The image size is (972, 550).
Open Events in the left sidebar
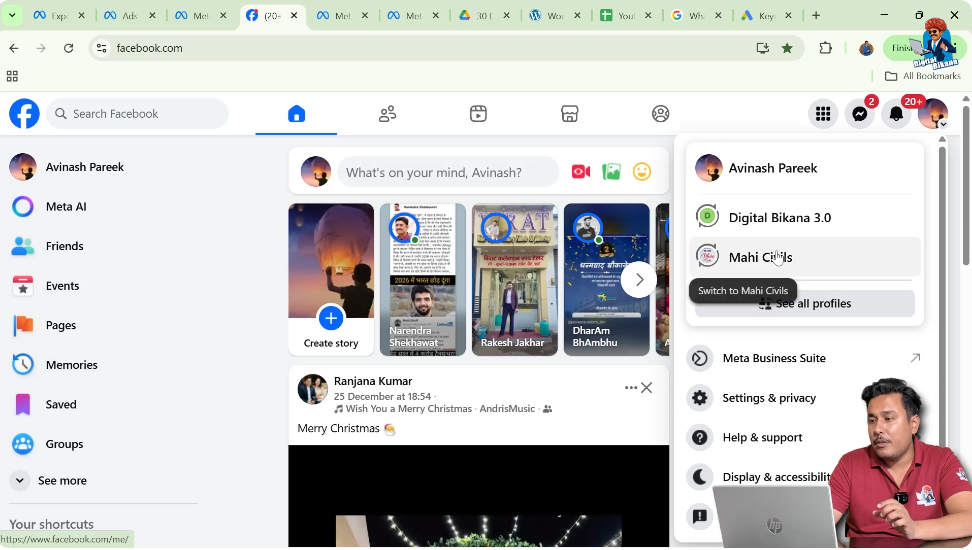click(x=63, y=286)
